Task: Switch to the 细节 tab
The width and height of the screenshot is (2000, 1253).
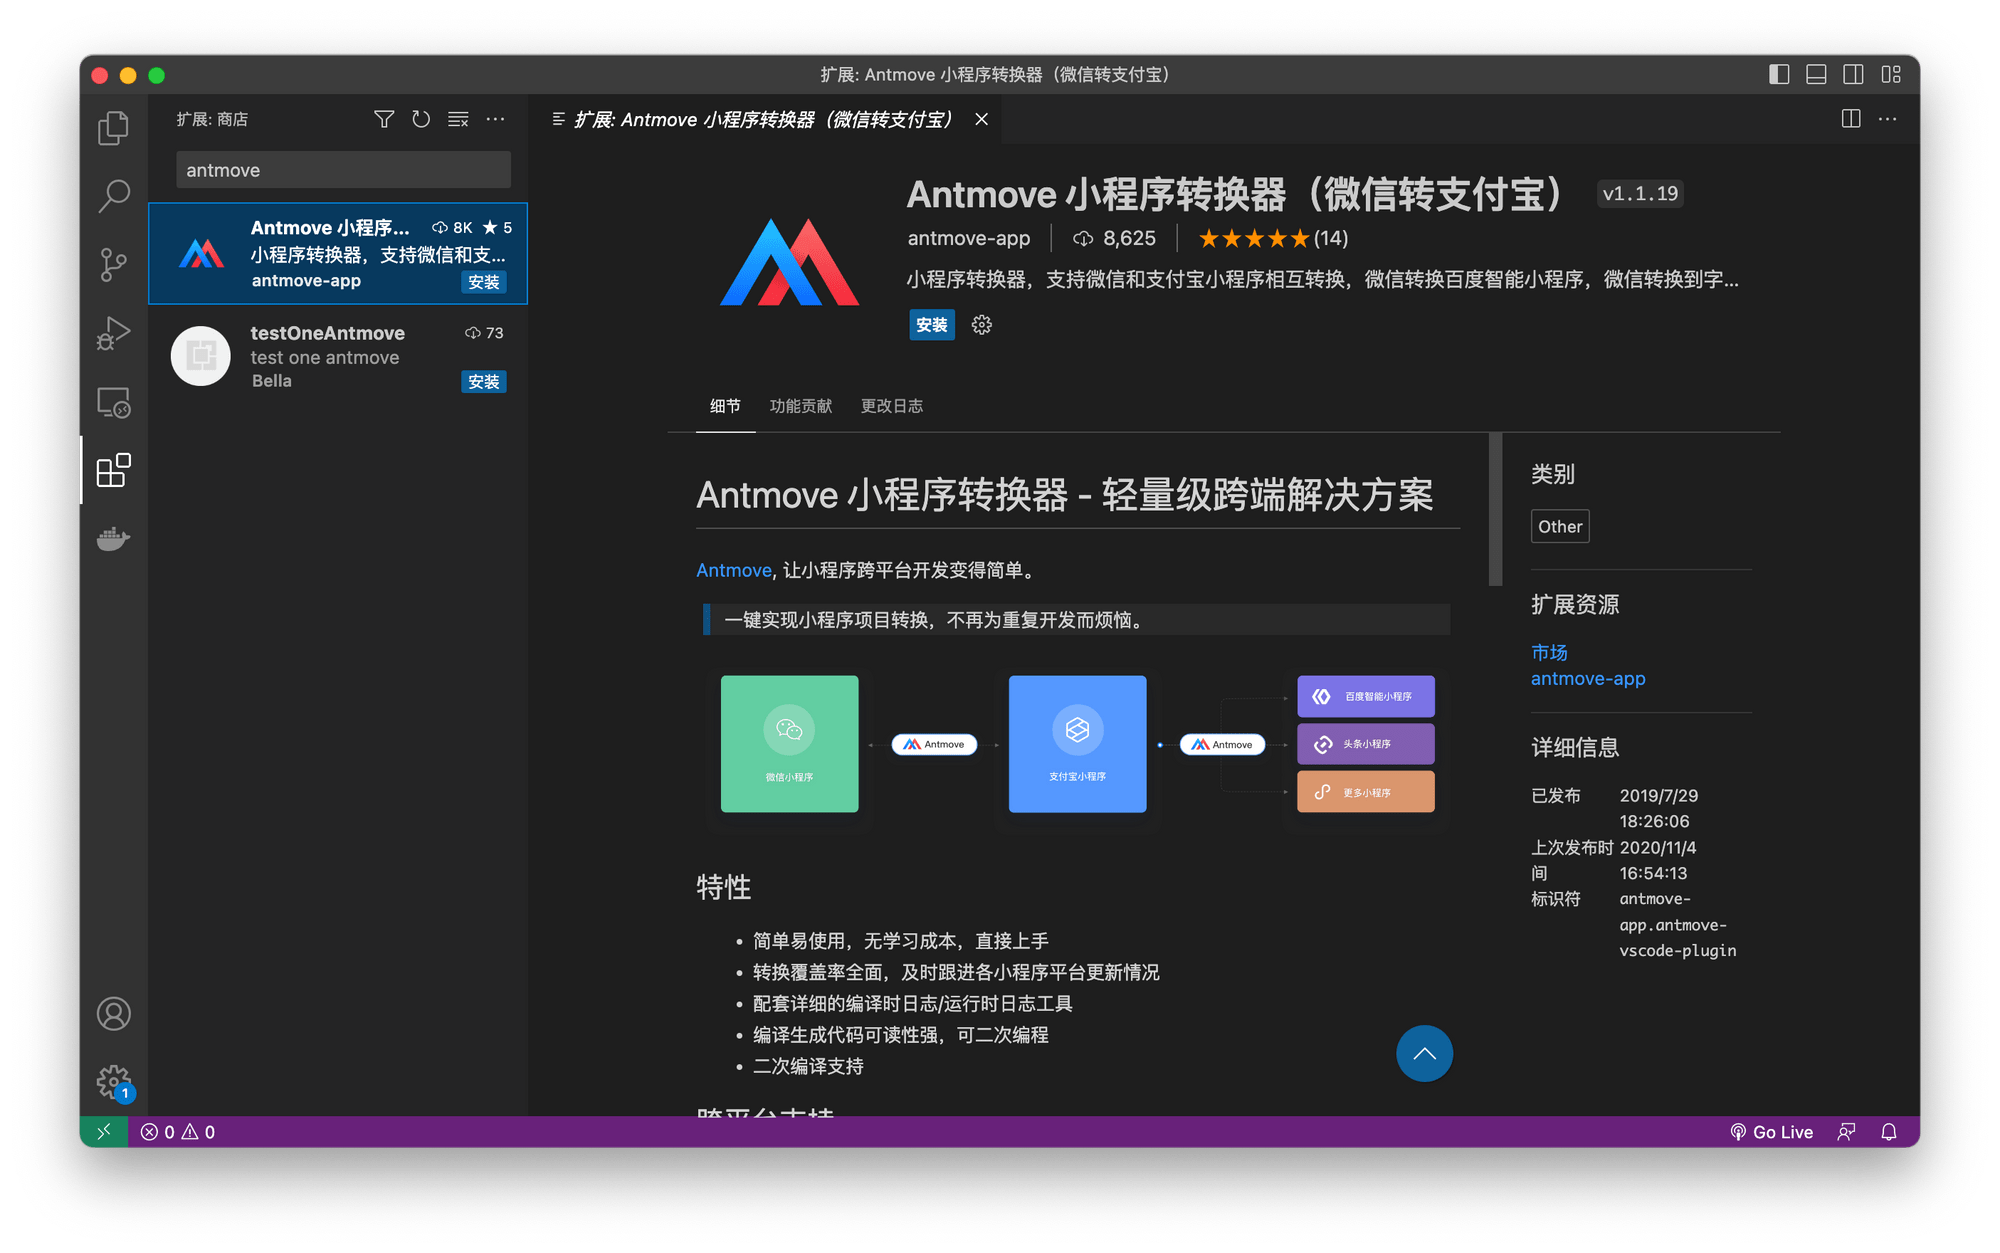Action: 725,406
